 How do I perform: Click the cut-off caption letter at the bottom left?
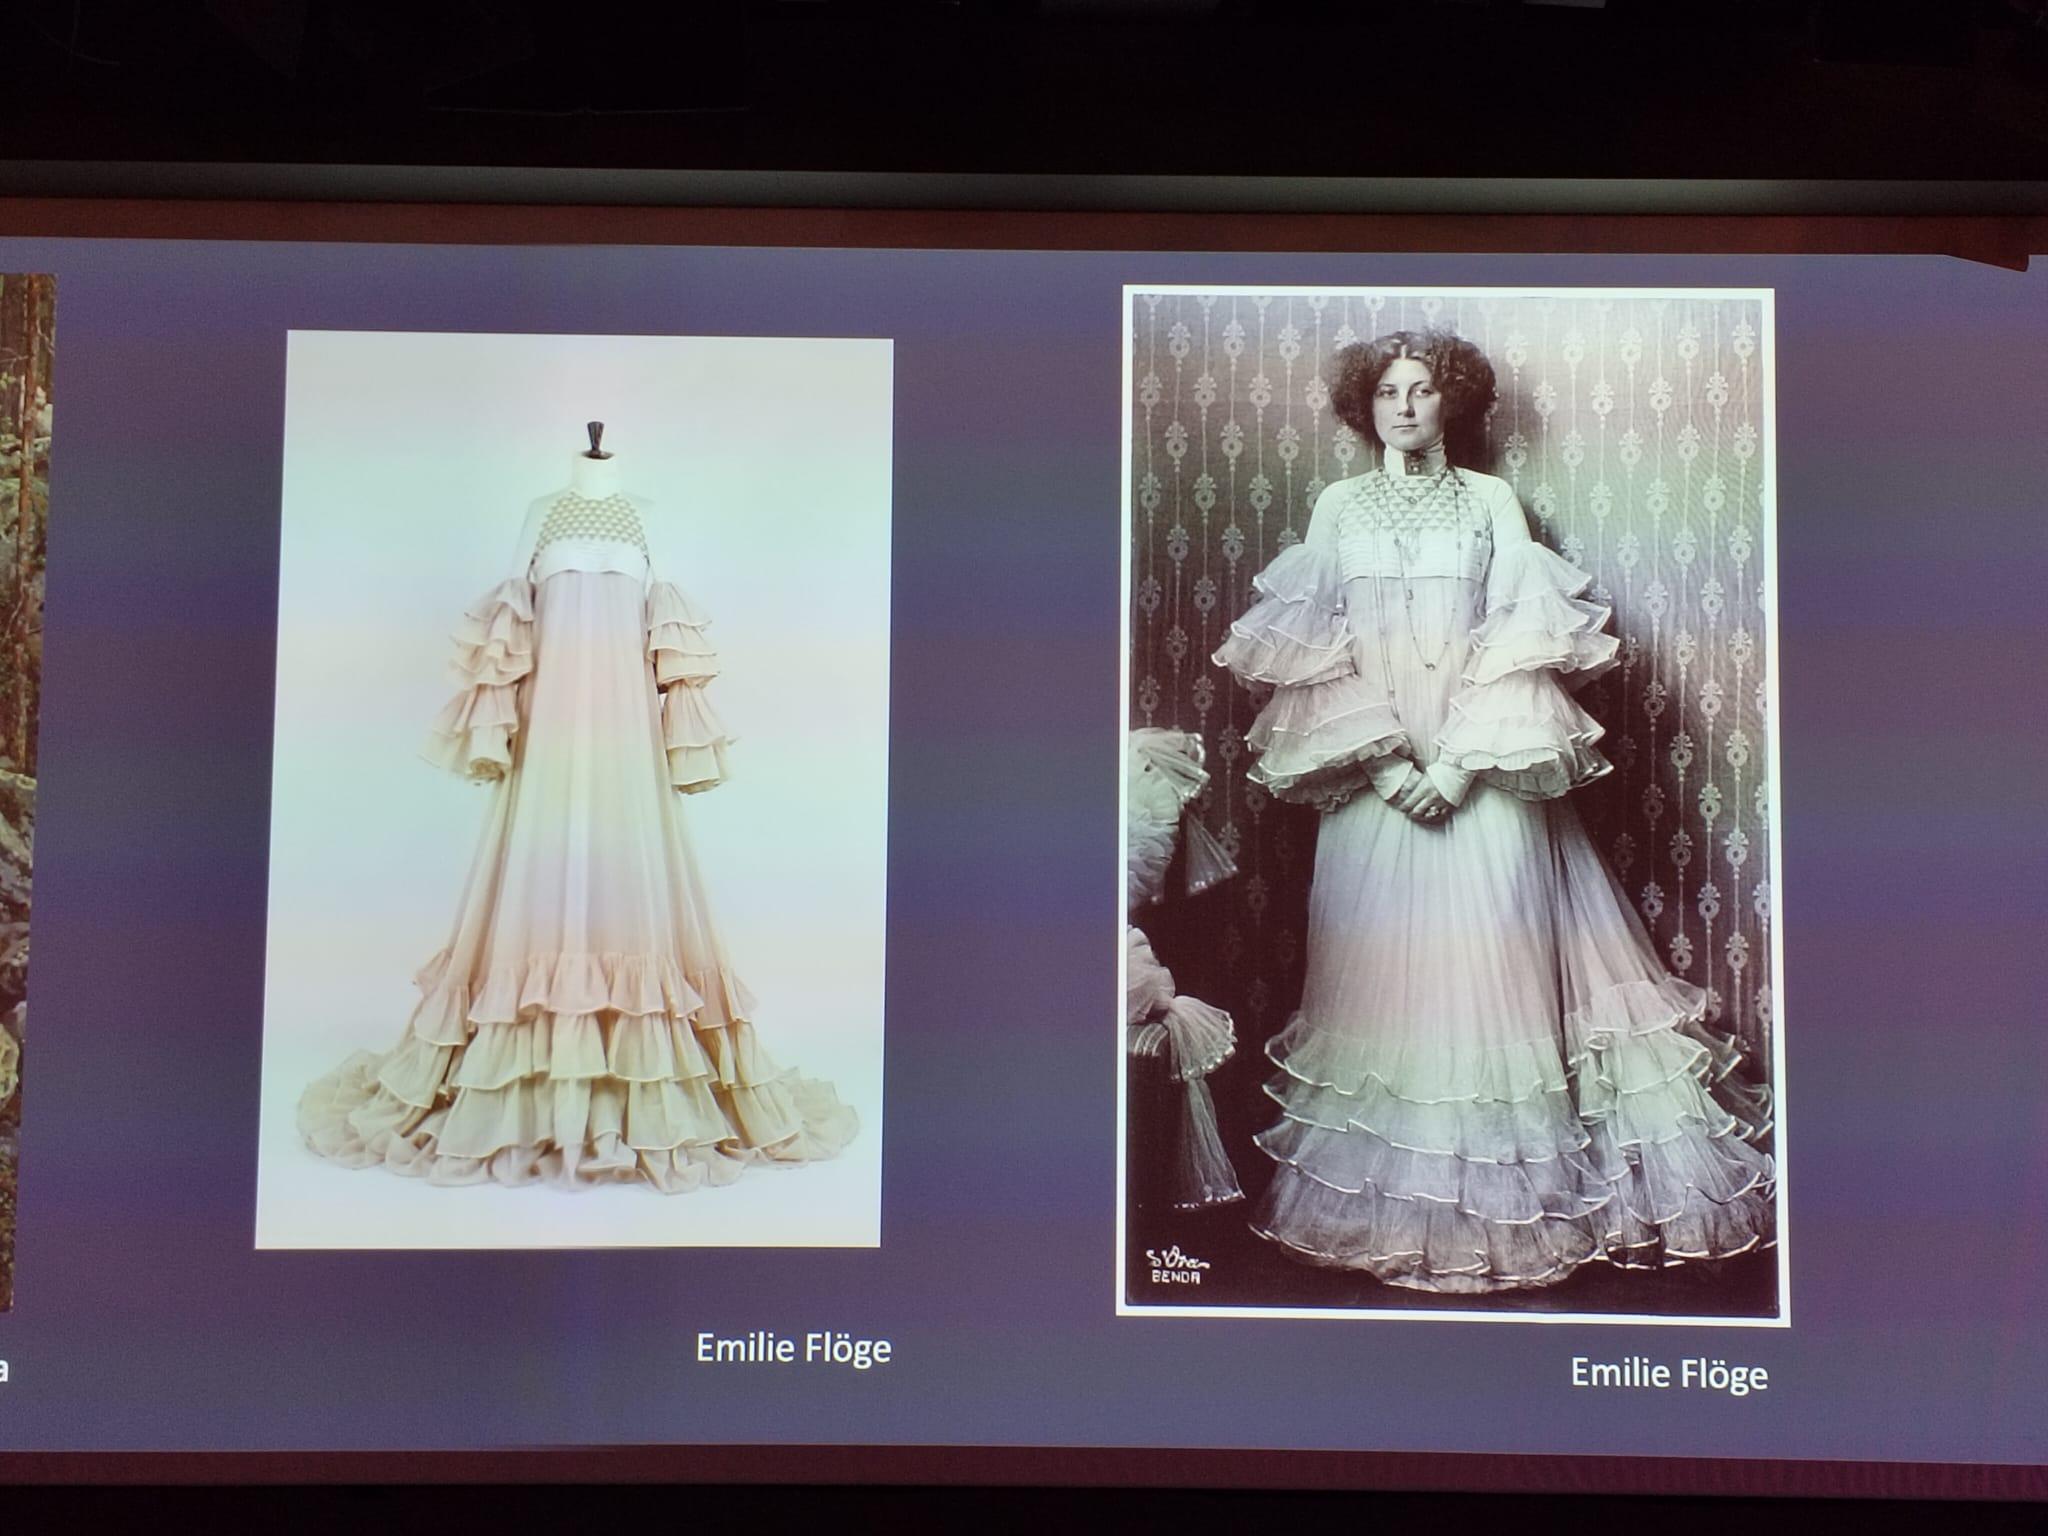(x=4, y=1369)
